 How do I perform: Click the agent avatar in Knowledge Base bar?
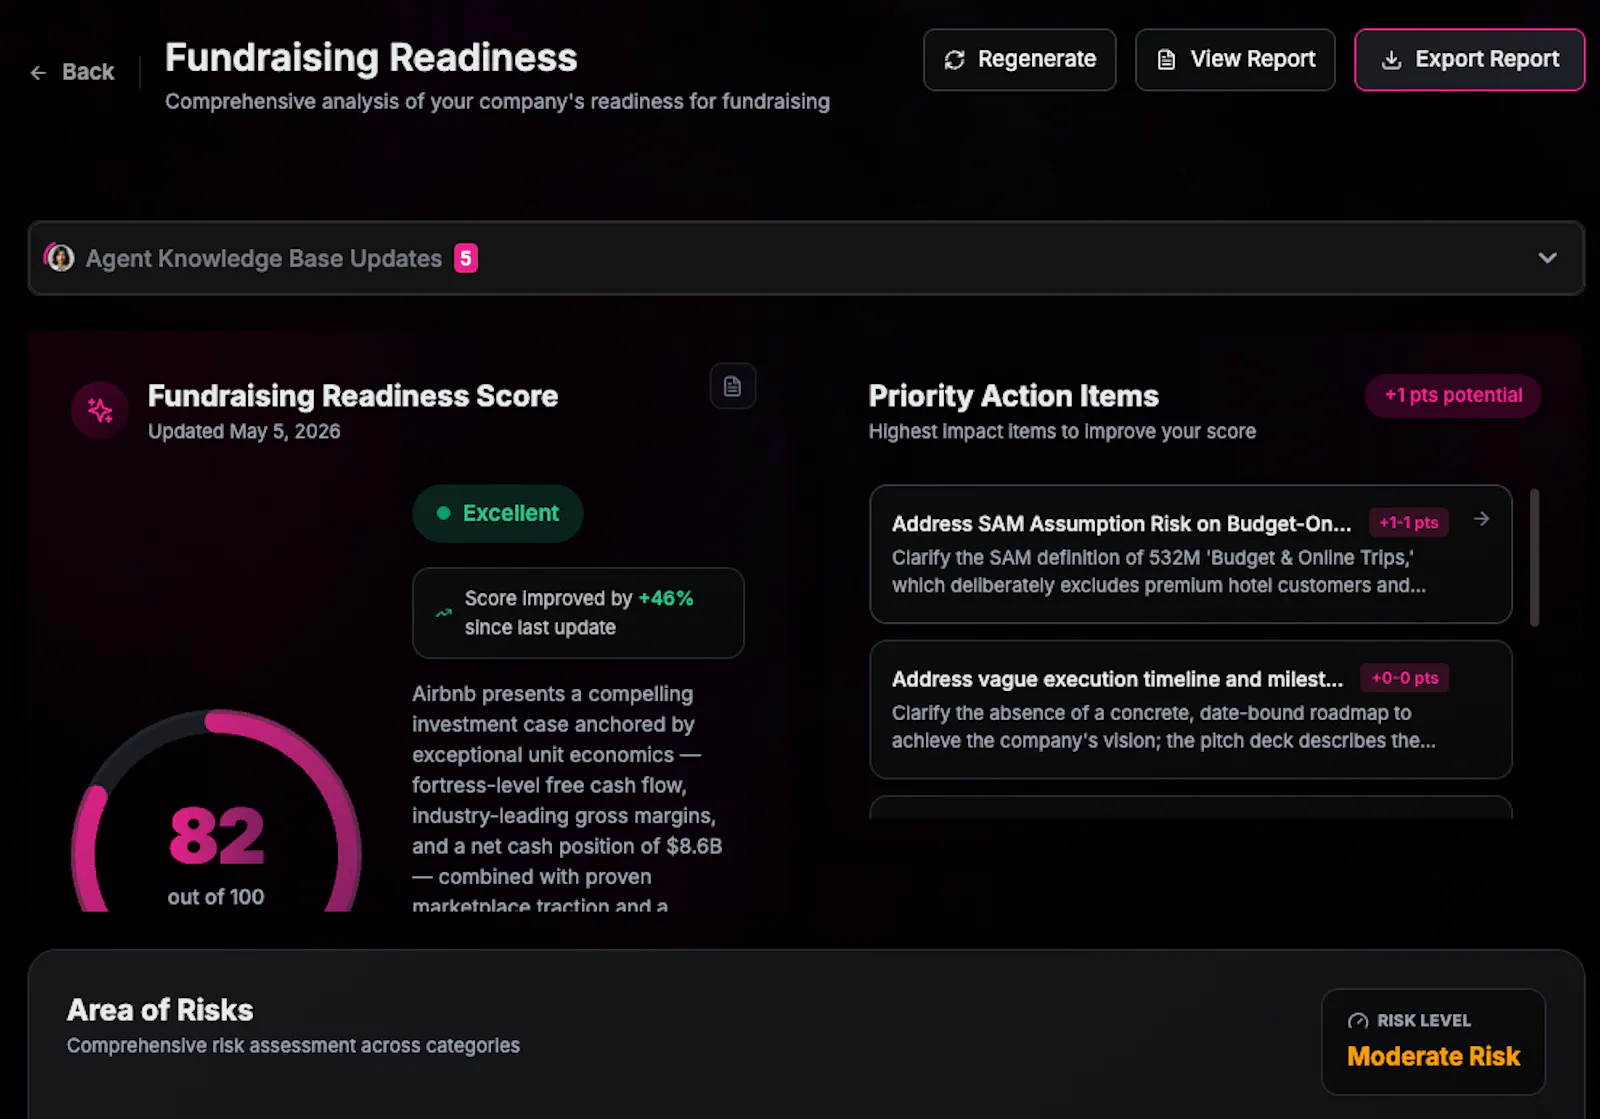click(x=60, y=258)
